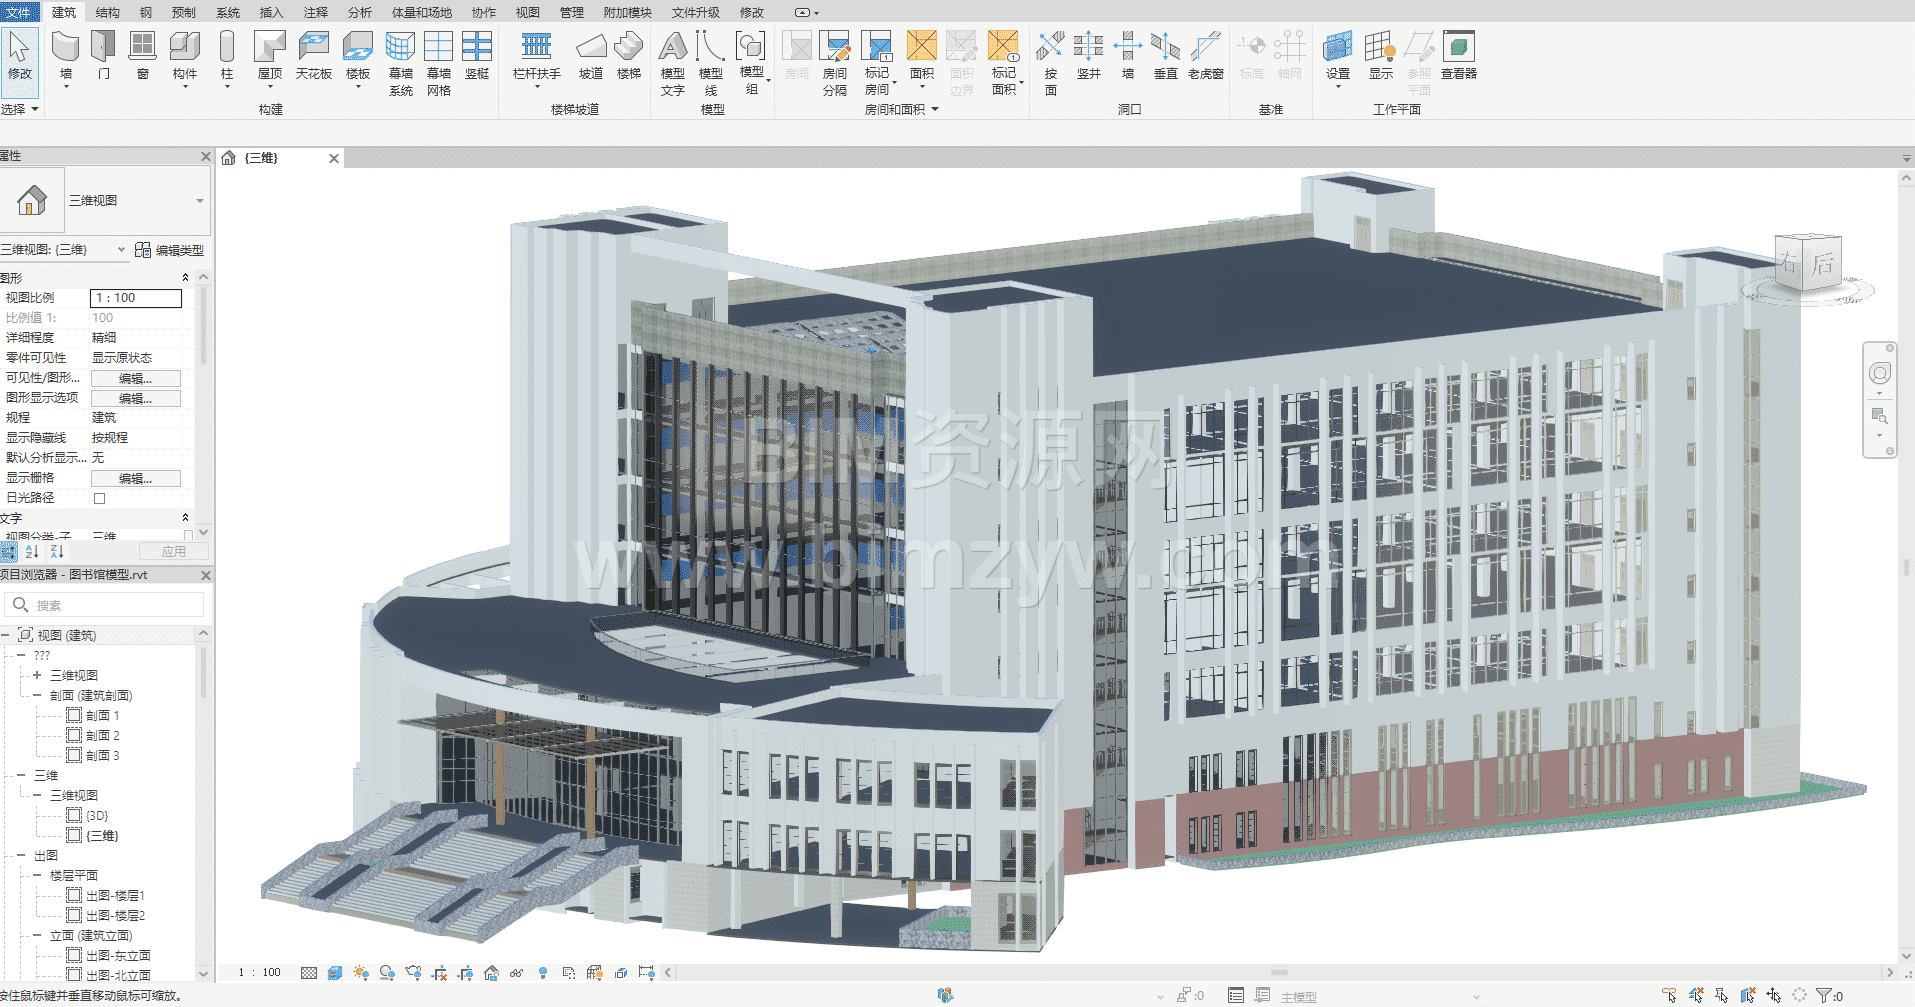This screenshot has height=1007, width=1915.
Task: Expand the 三维视图 tree node under ???
Action: click(37, 675)
